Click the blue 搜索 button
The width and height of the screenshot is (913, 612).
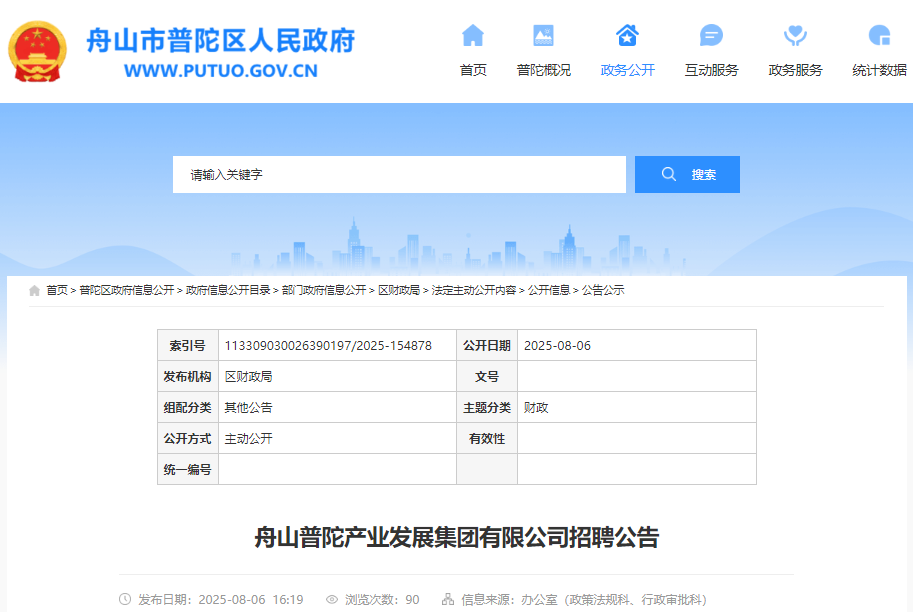pyautogui.click(x=687, y=174)
